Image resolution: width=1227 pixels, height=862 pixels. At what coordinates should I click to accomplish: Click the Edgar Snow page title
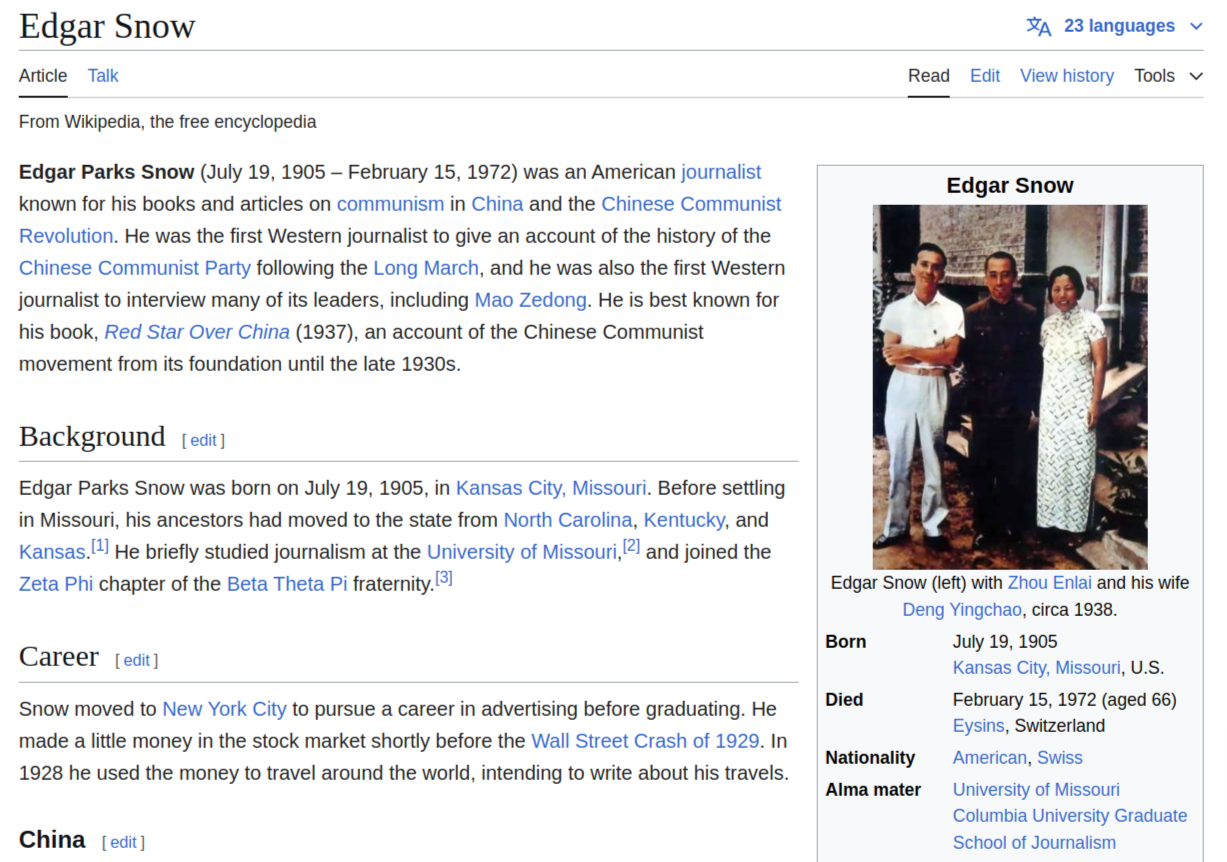coord(107,27)
